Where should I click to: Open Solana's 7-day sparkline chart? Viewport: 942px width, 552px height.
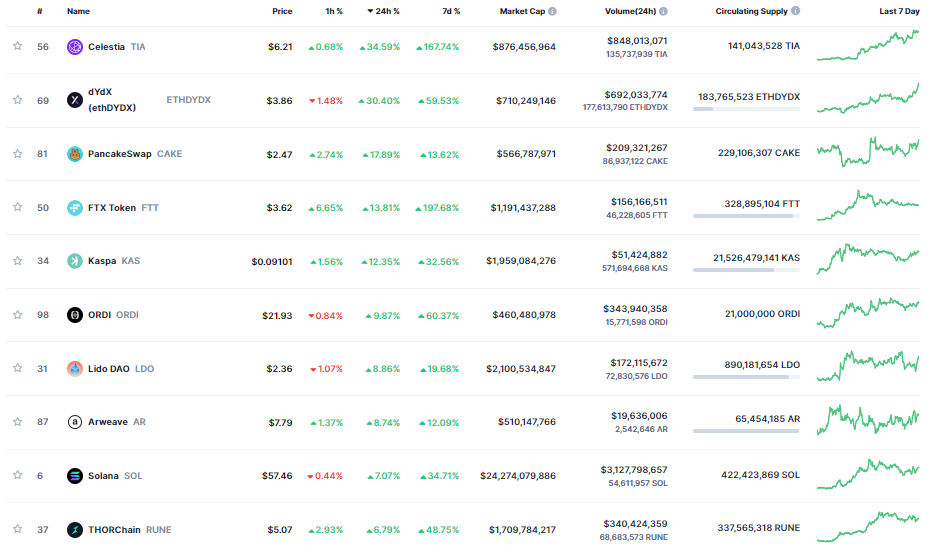coord(868,475)
